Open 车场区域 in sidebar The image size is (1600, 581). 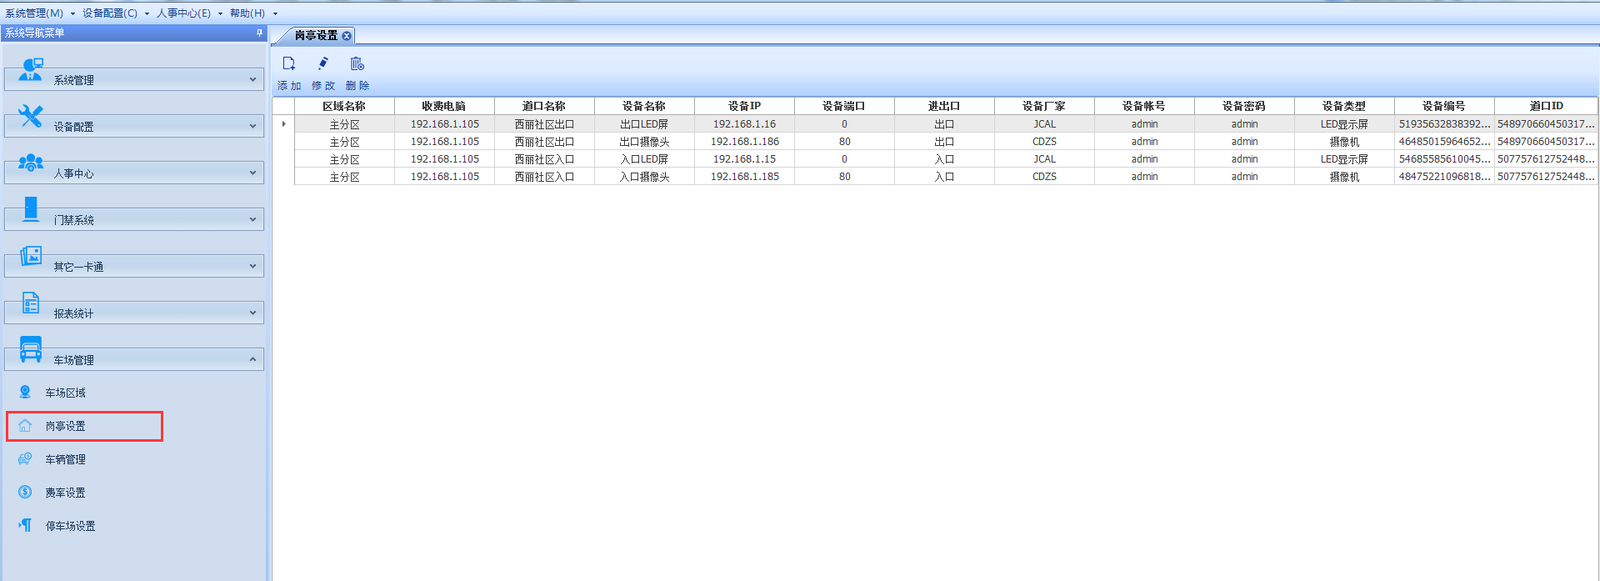click(65, 393)
